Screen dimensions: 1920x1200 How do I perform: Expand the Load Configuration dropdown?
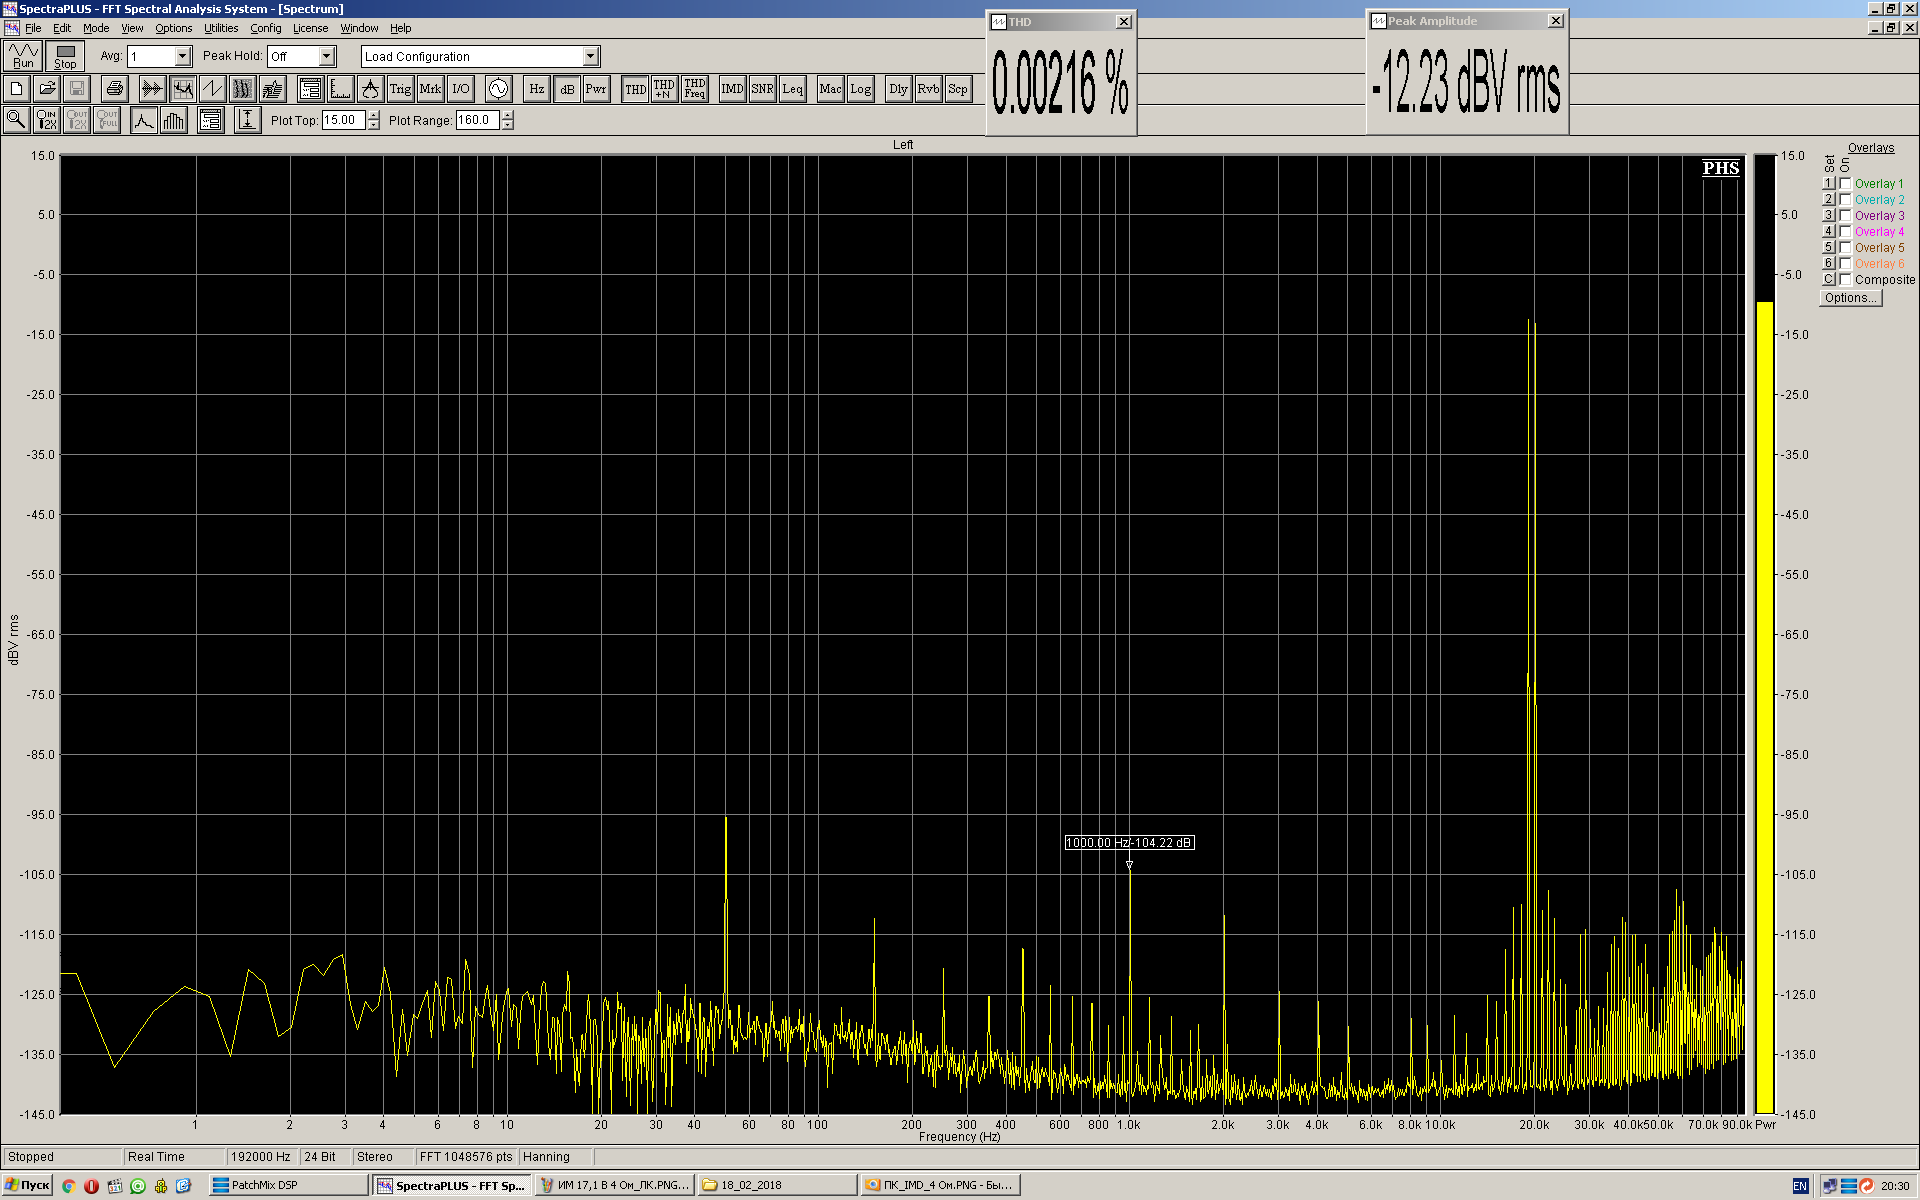point(591,57)
